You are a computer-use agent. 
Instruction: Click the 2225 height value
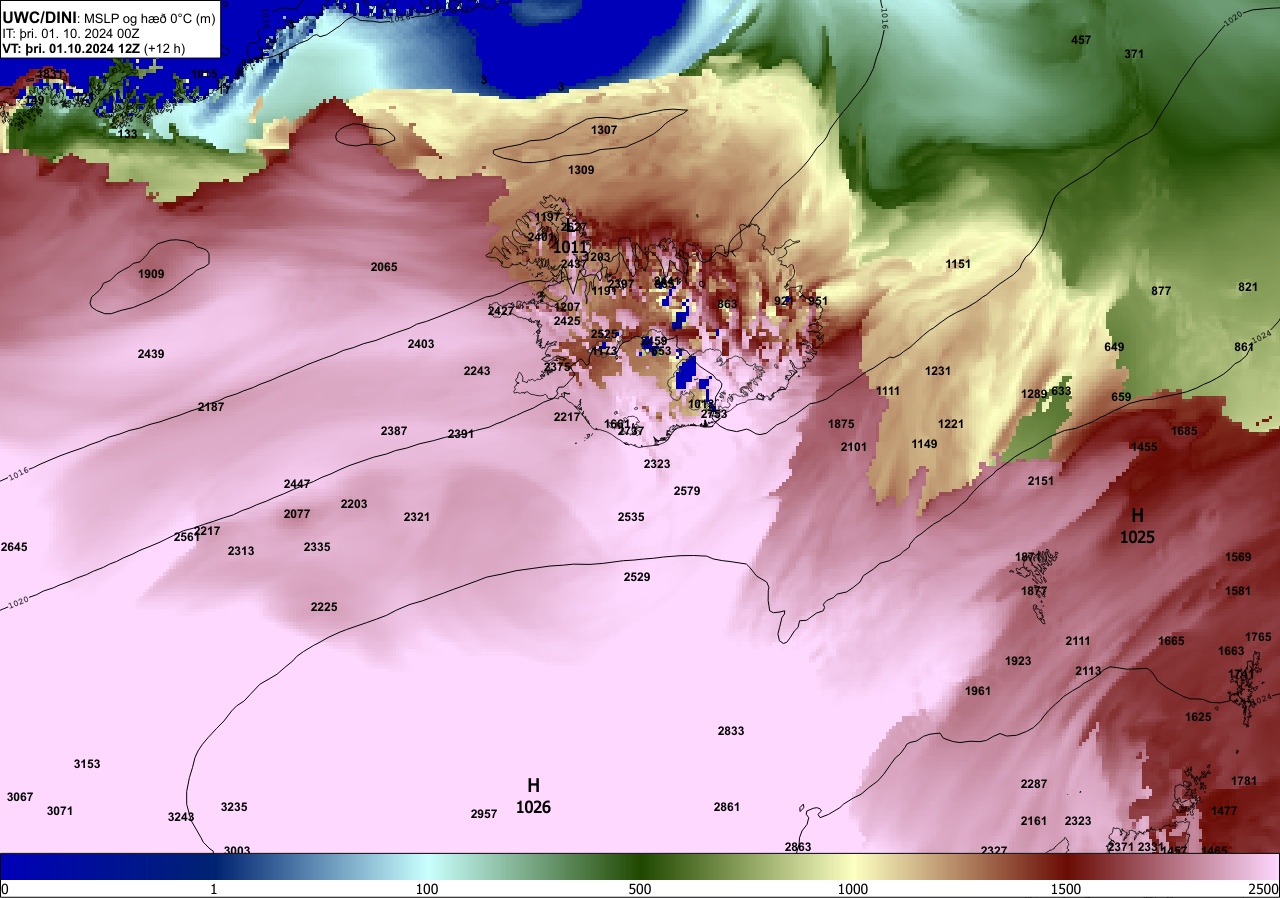point(324,607)
